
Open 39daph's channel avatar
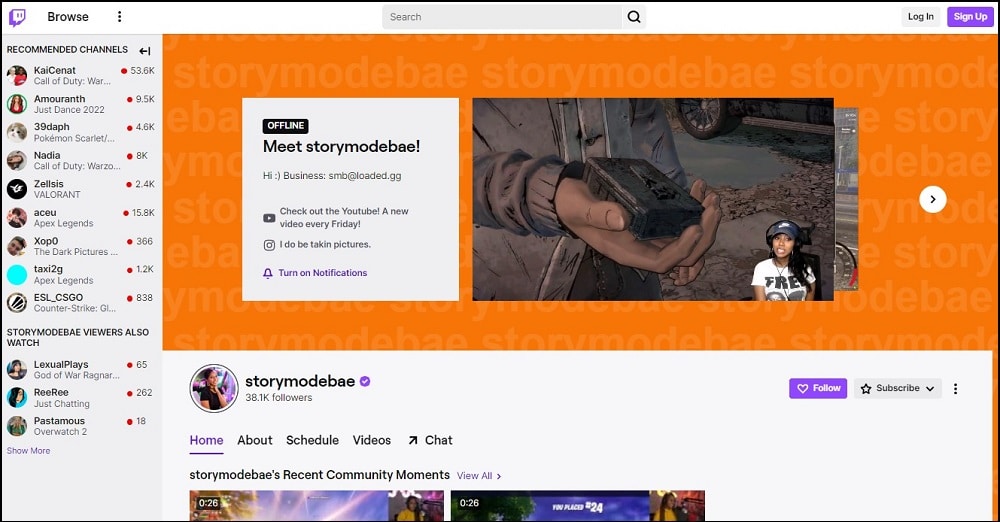point(17,132)
